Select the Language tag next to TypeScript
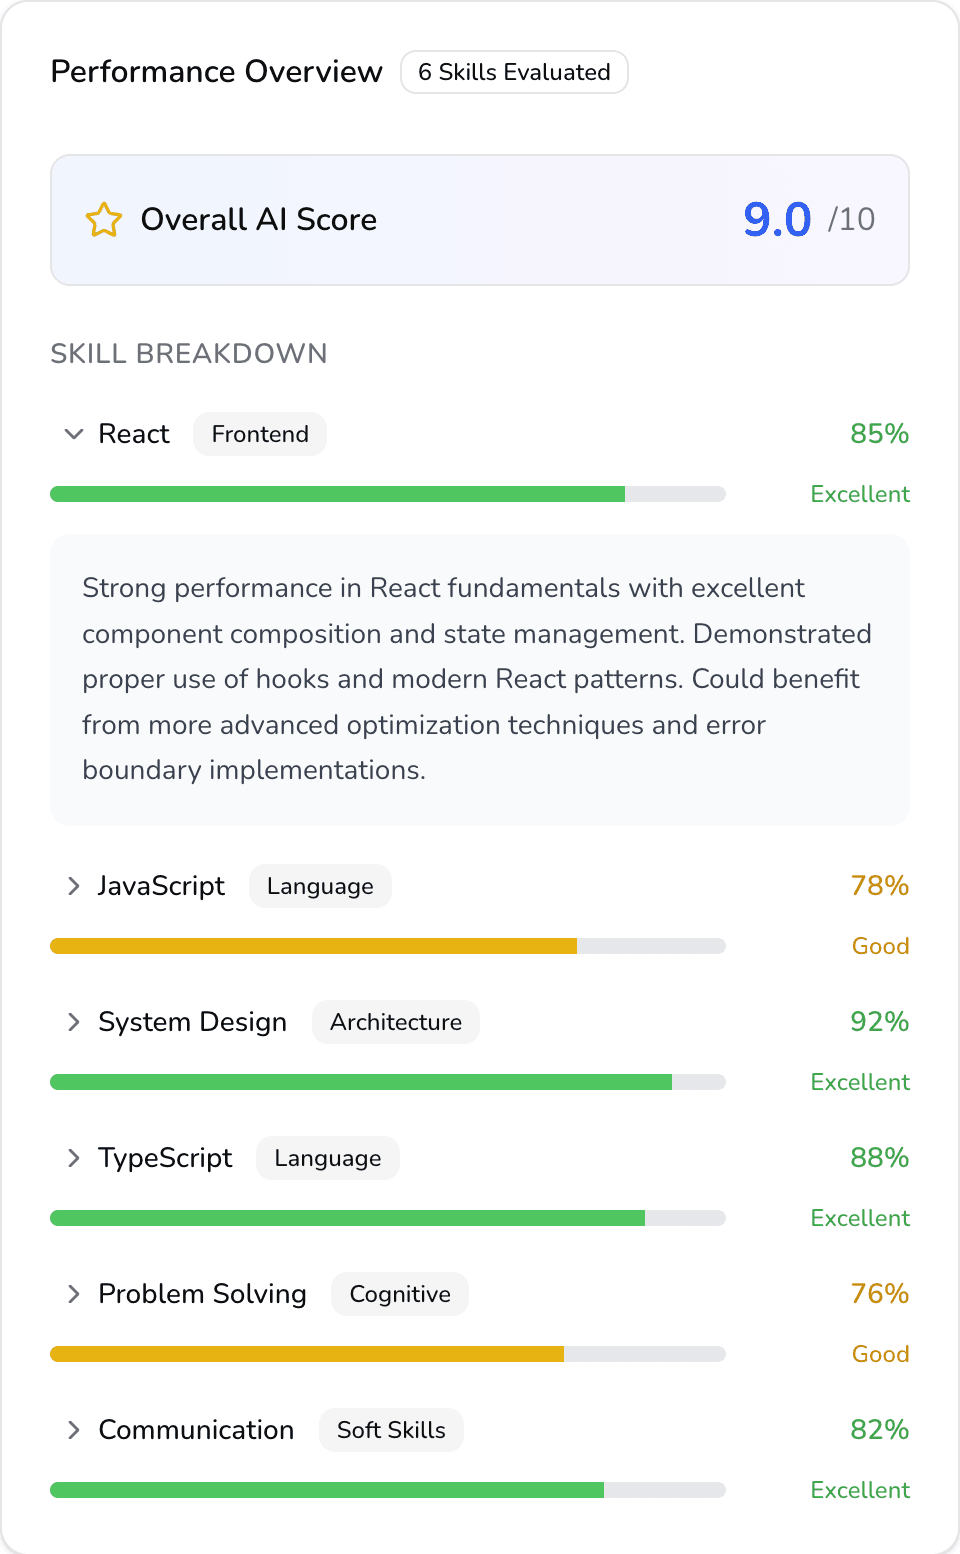The width and height of the screenshot is (960, 1554). pyautogui.click(x=327, y=1158)
